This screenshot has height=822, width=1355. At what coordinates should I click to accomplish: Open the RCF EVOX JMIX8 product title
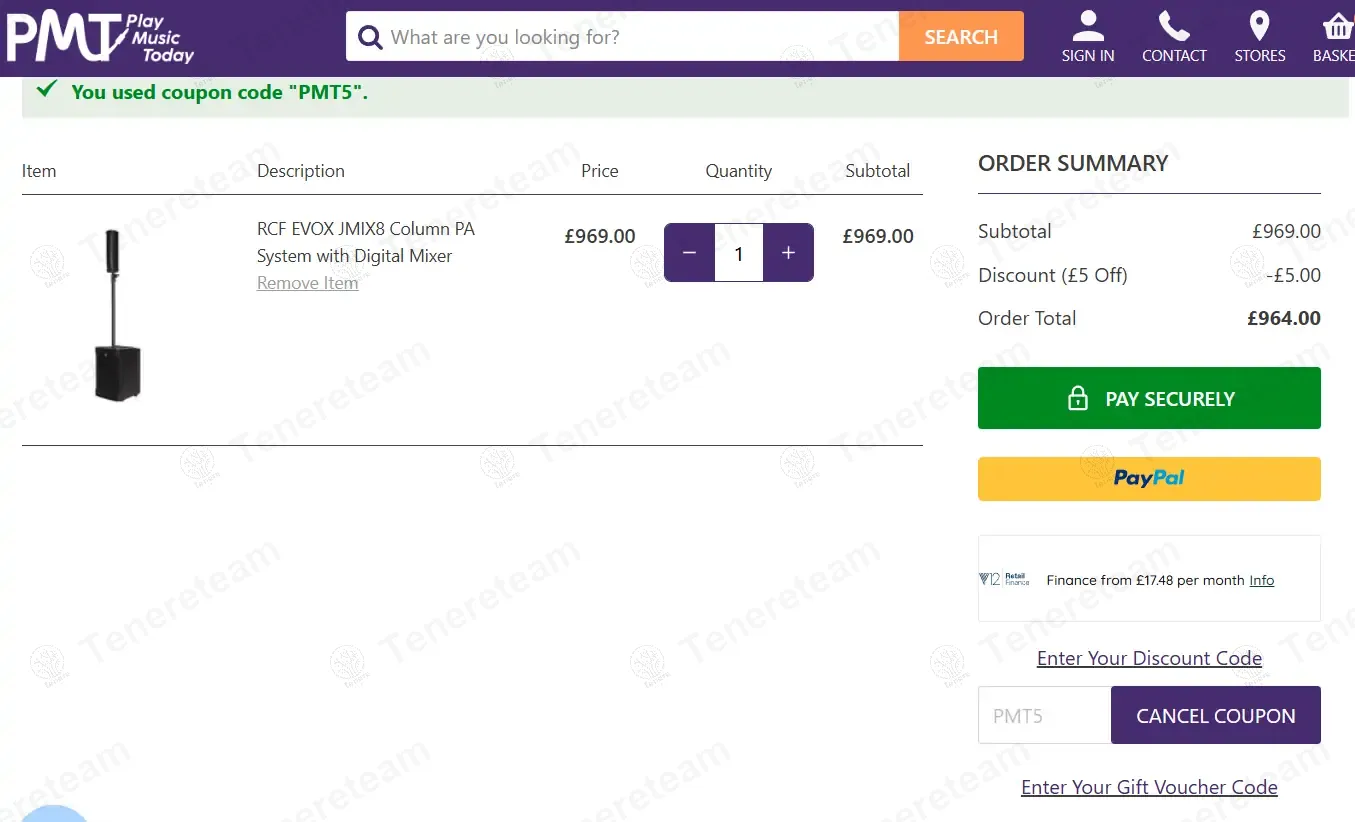tap(366, 242)
